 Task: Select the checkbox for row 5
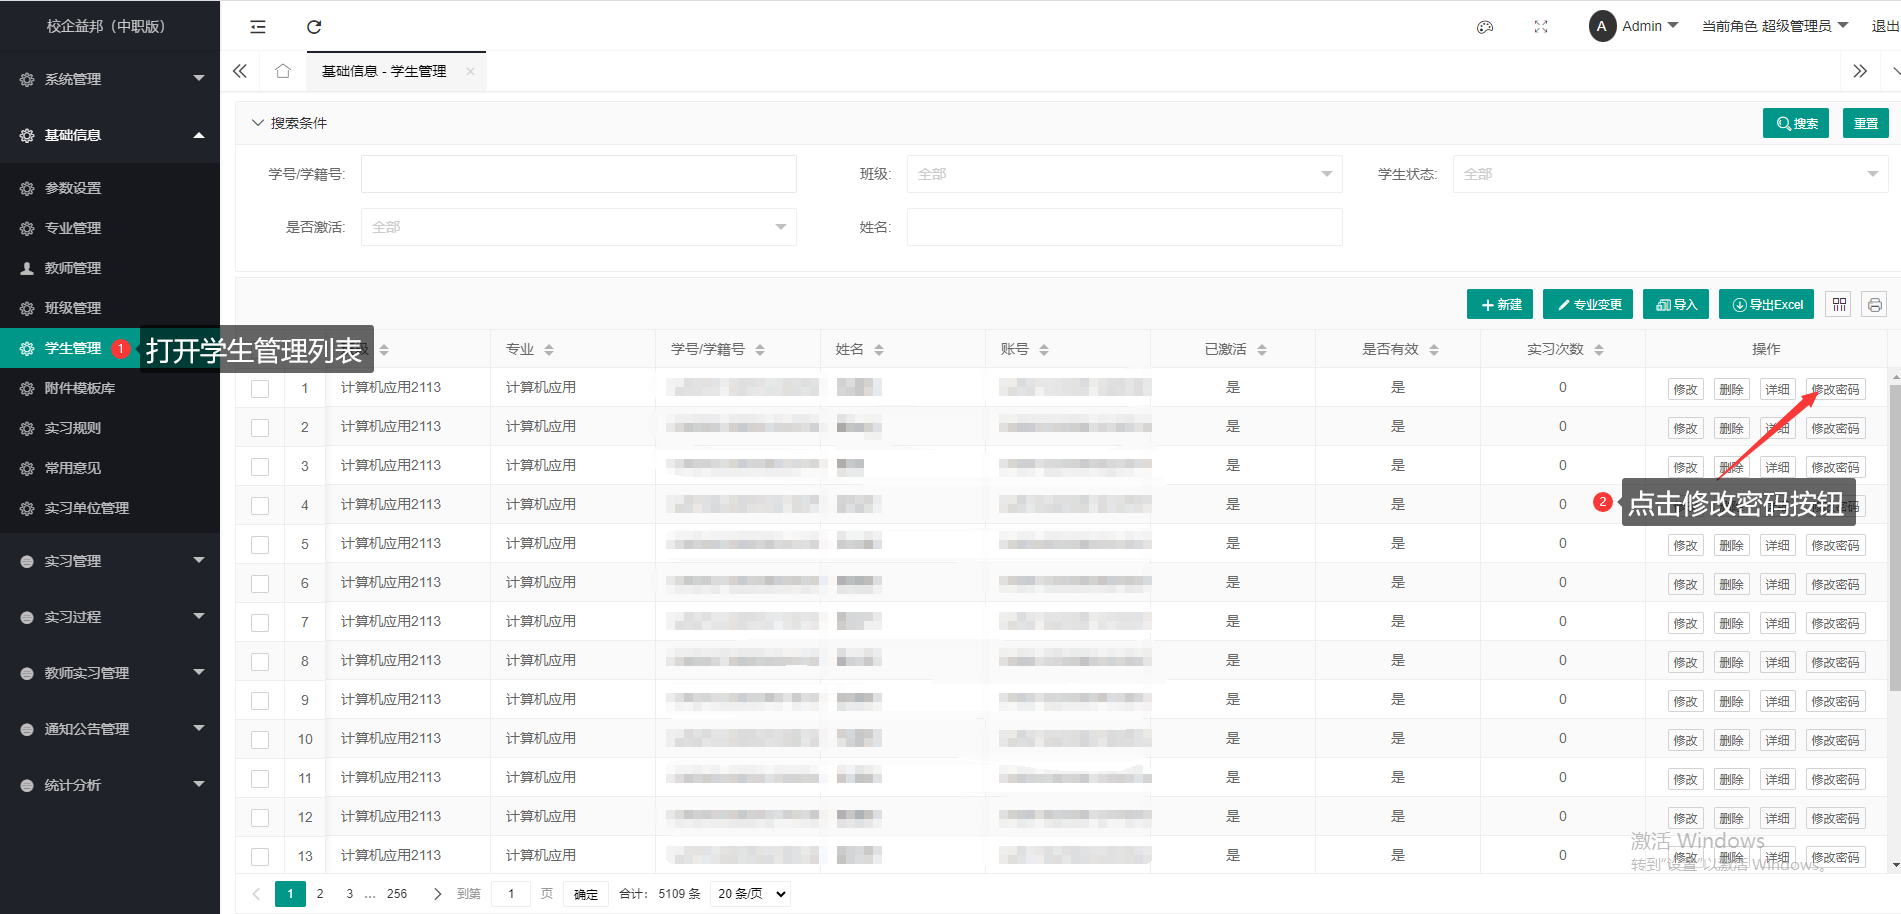click(260, 545)
